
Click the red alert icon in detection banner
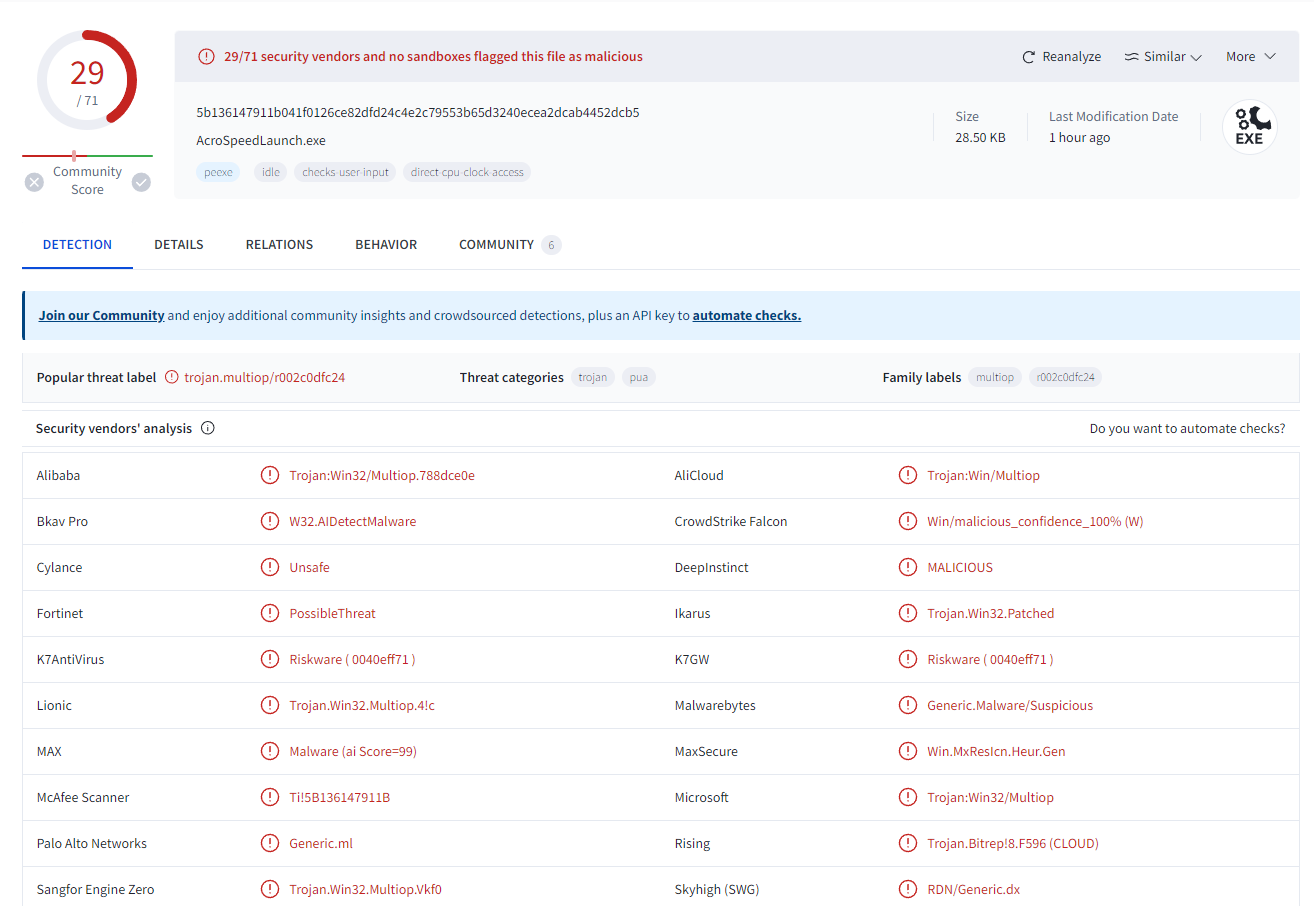[206, 57]
